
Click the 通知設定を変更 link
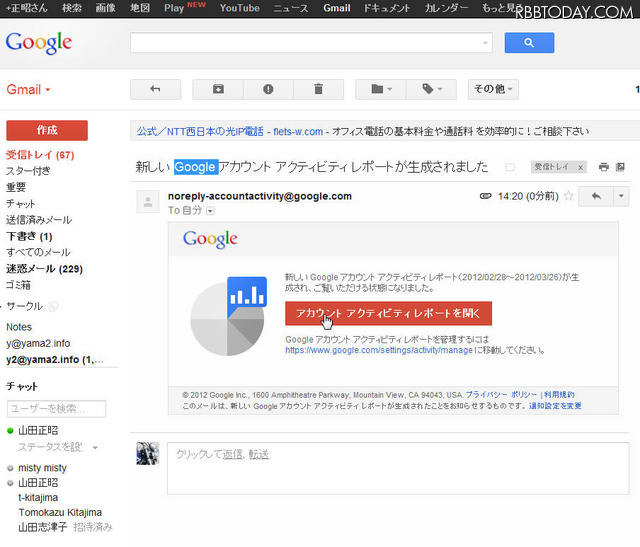(555, 406)
